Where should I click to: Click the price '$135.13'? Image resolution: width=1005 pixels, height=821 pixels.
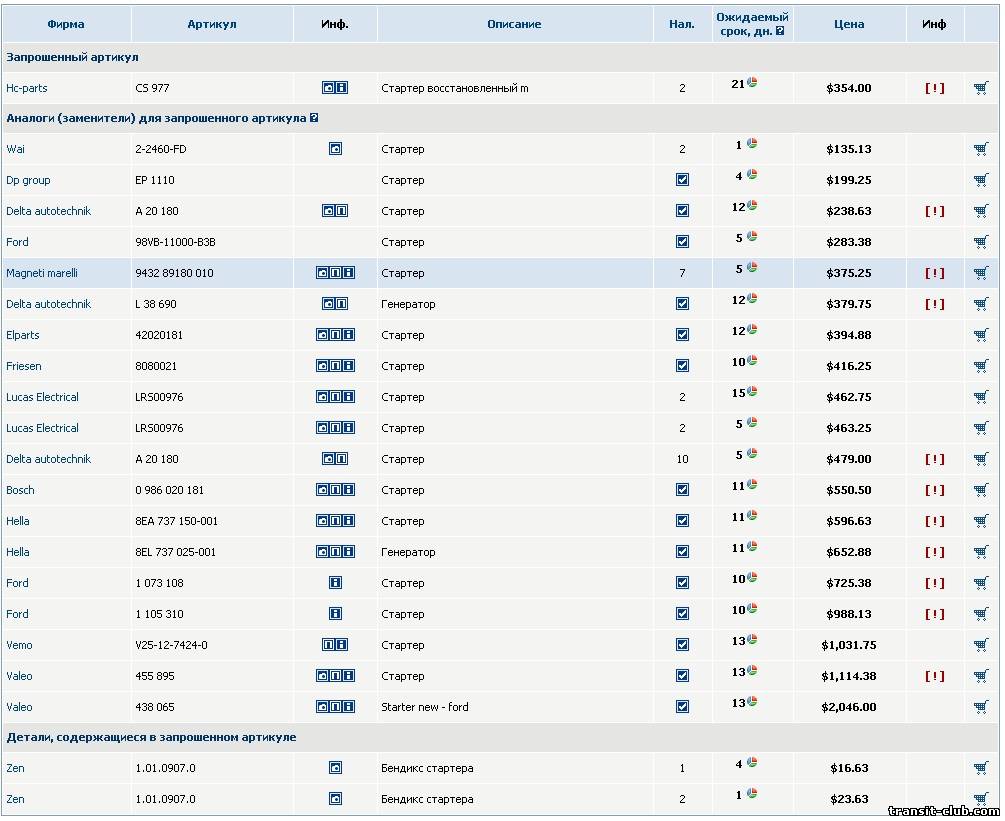click(x=849, y=149)
